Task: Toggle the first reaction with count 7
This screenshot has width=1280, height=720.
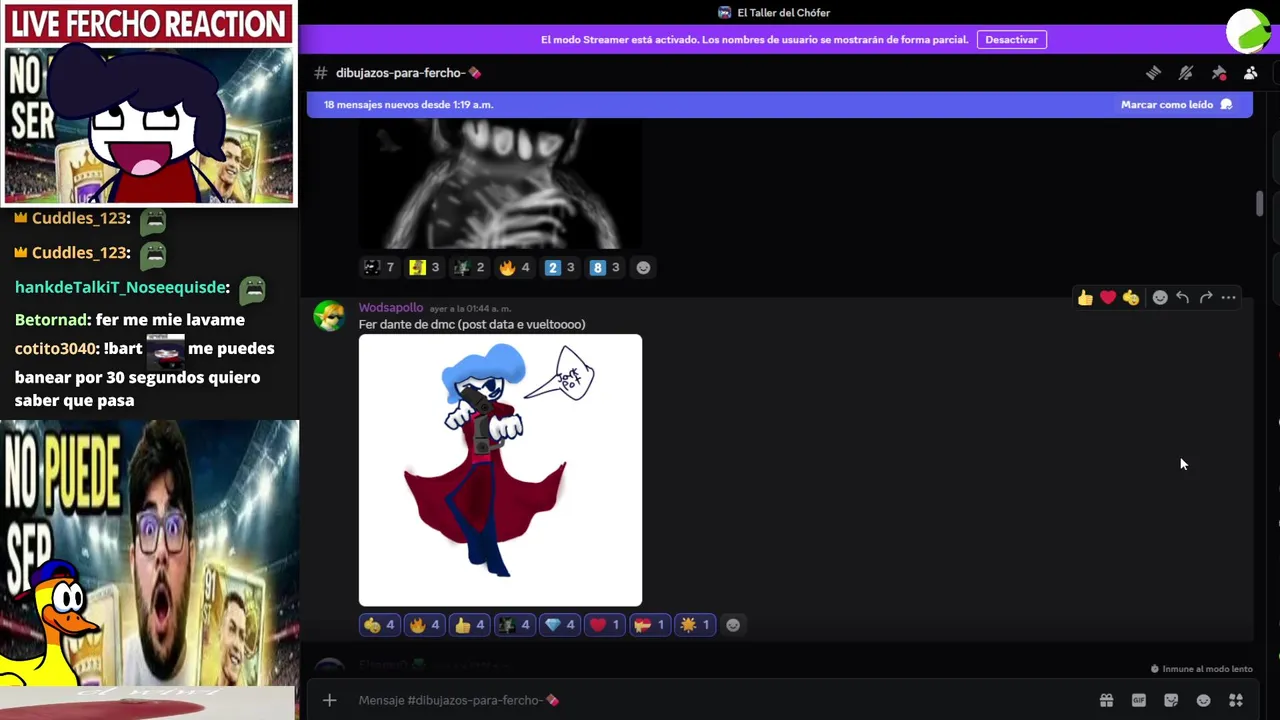Action: click(x=379, y=267)
